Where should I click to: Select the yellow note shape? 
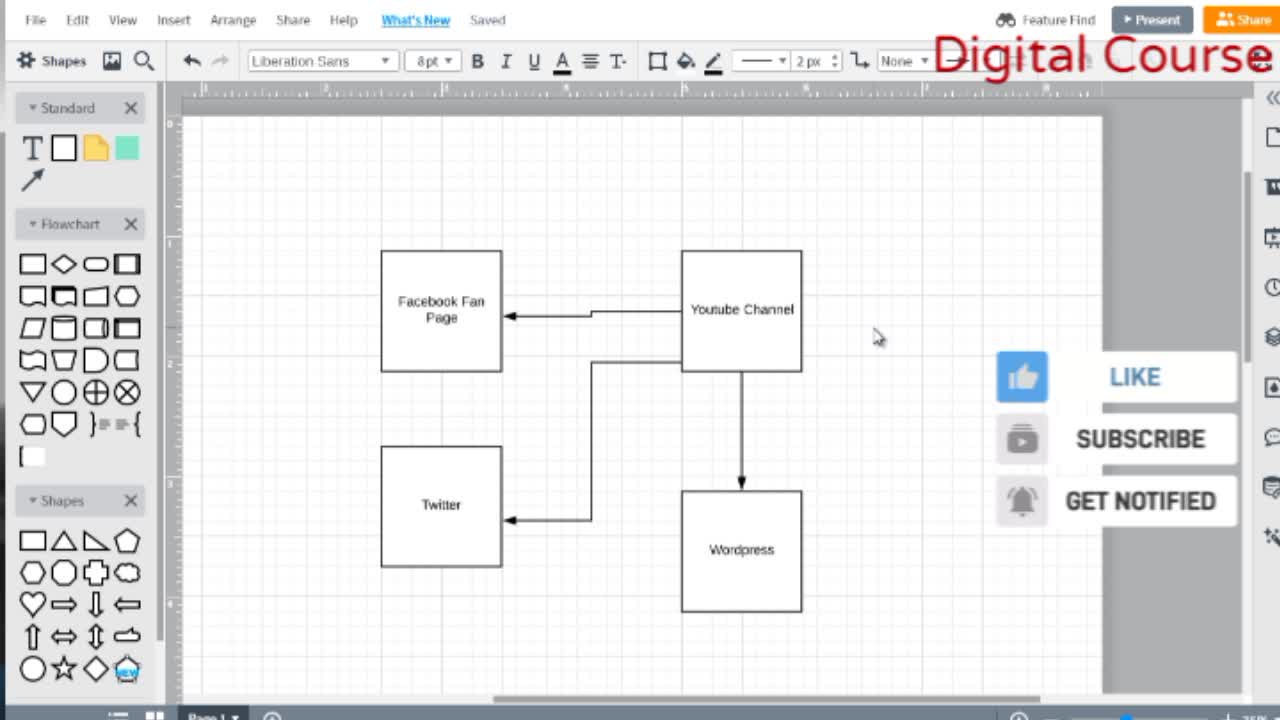[96, 149]
